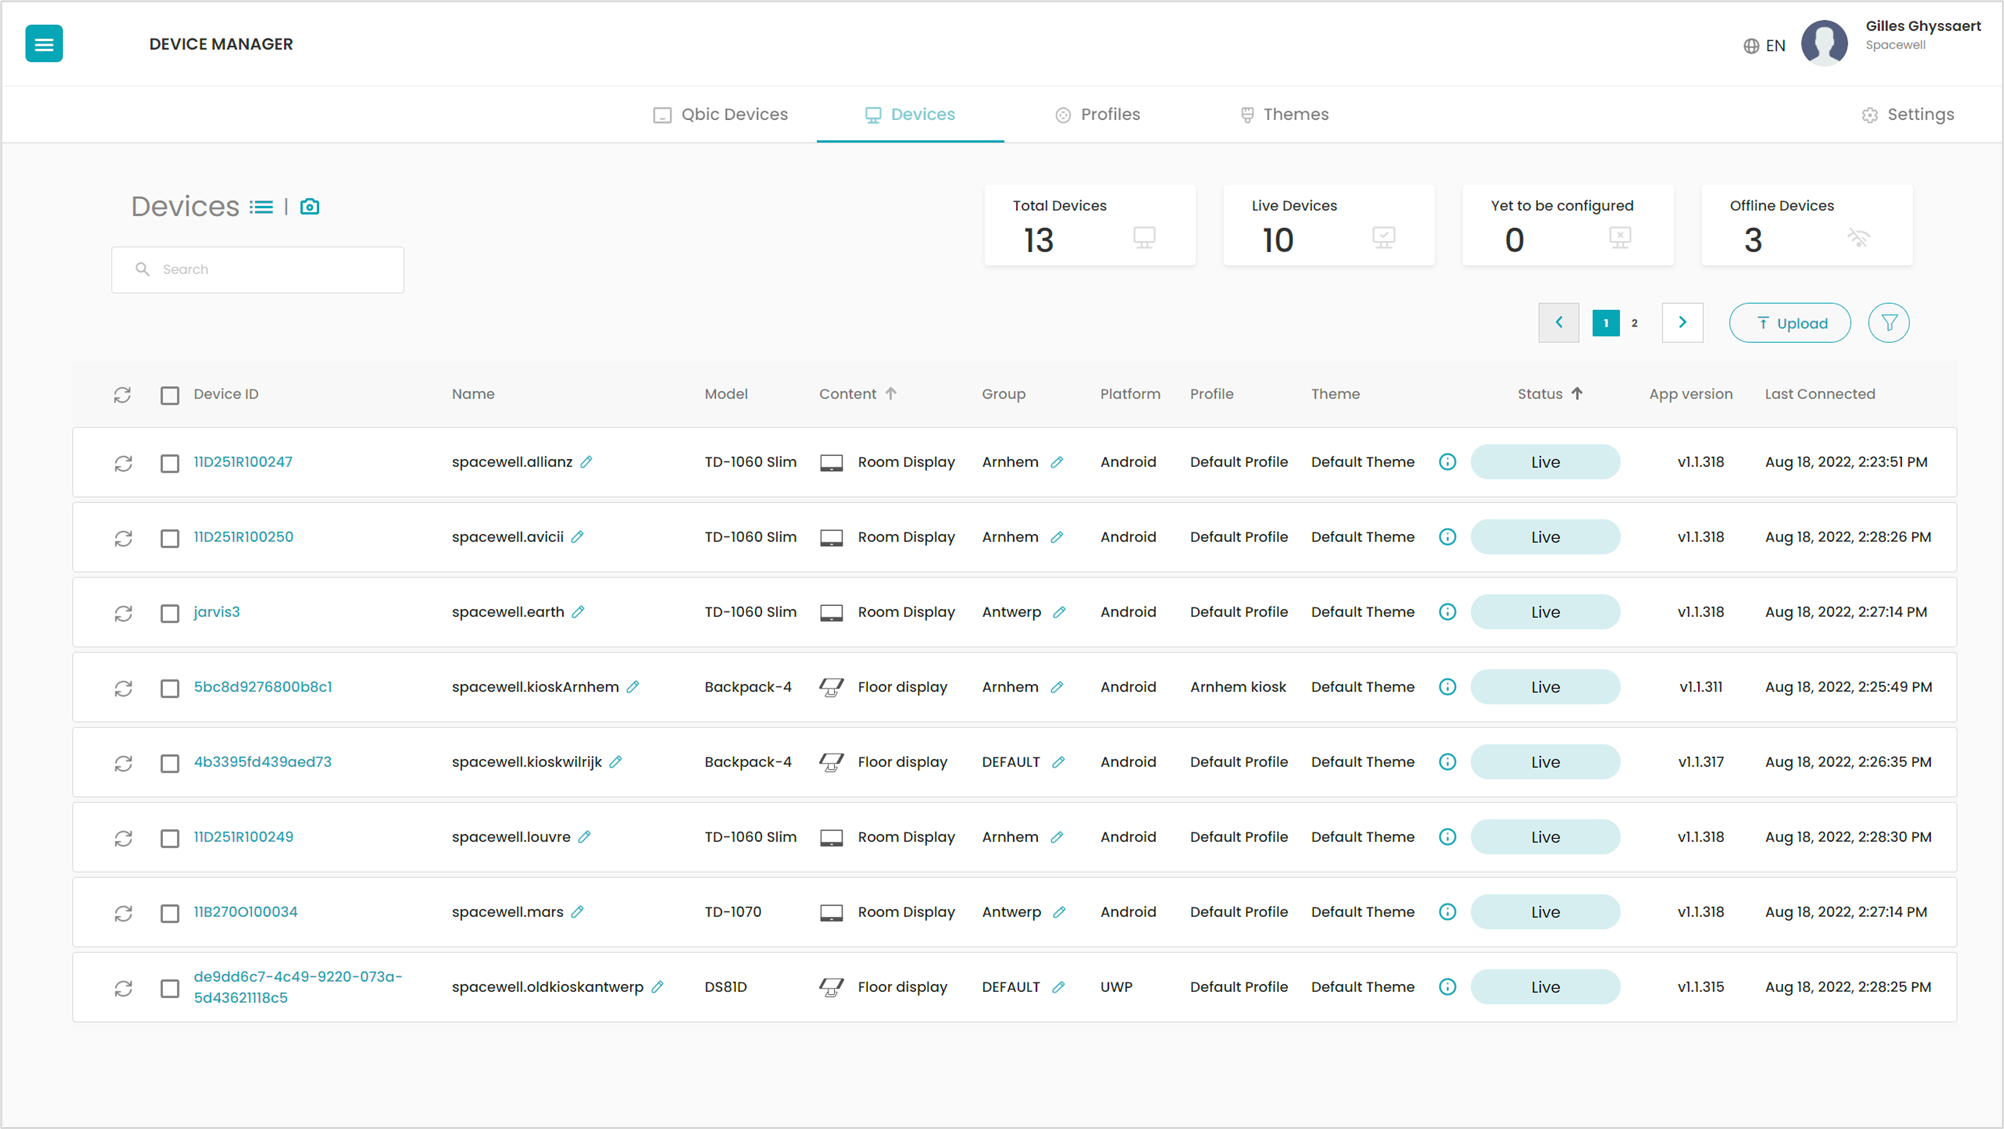Switch to list view icon beside Devices
Image resolution: width=2004 pixels, height=1129 pixels.
pos(262,207)
